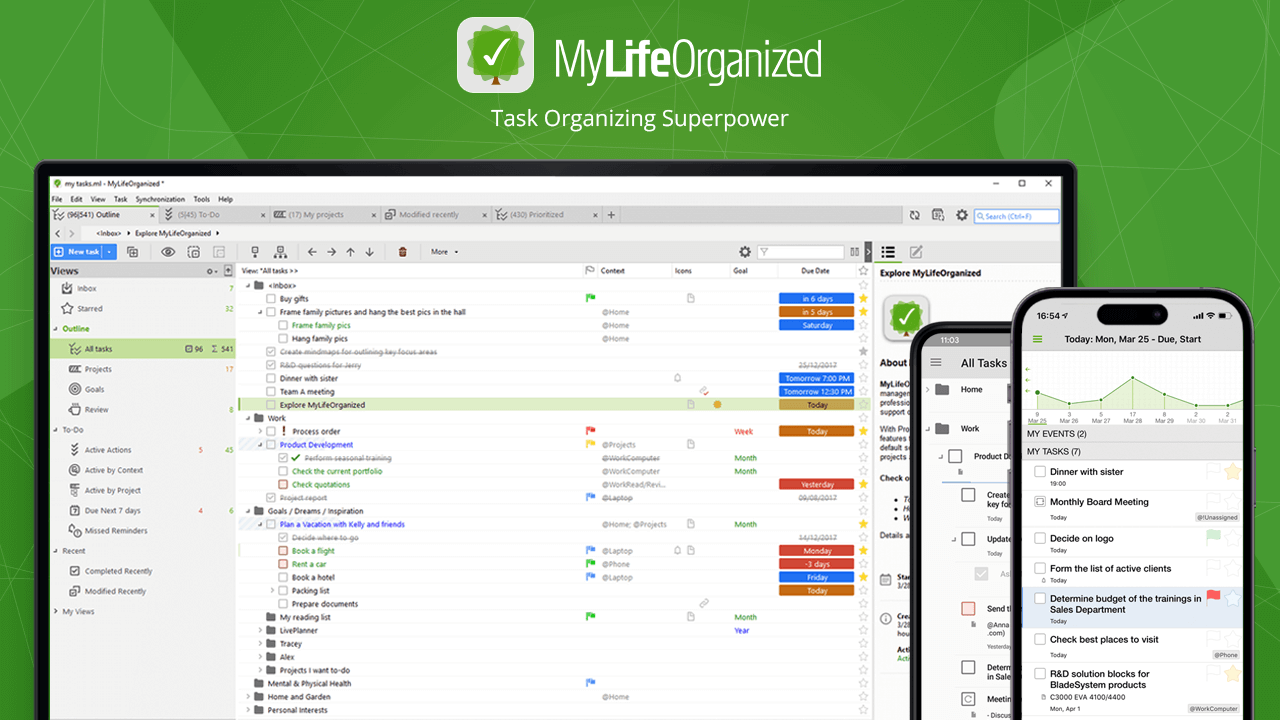Click the Search (Ctrl+F) field
Image resolution: width=1280 pixels, height=720 pixels.
(x=1015, y=216)
